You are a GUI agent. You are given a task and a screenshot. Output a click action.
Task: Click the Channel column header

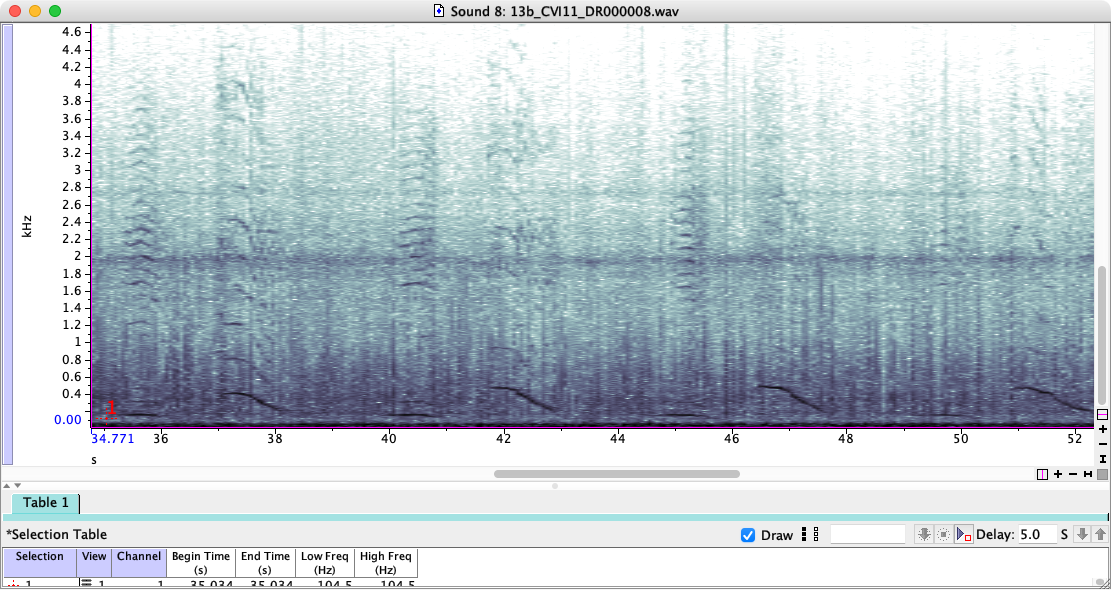[x=139, y=563]
